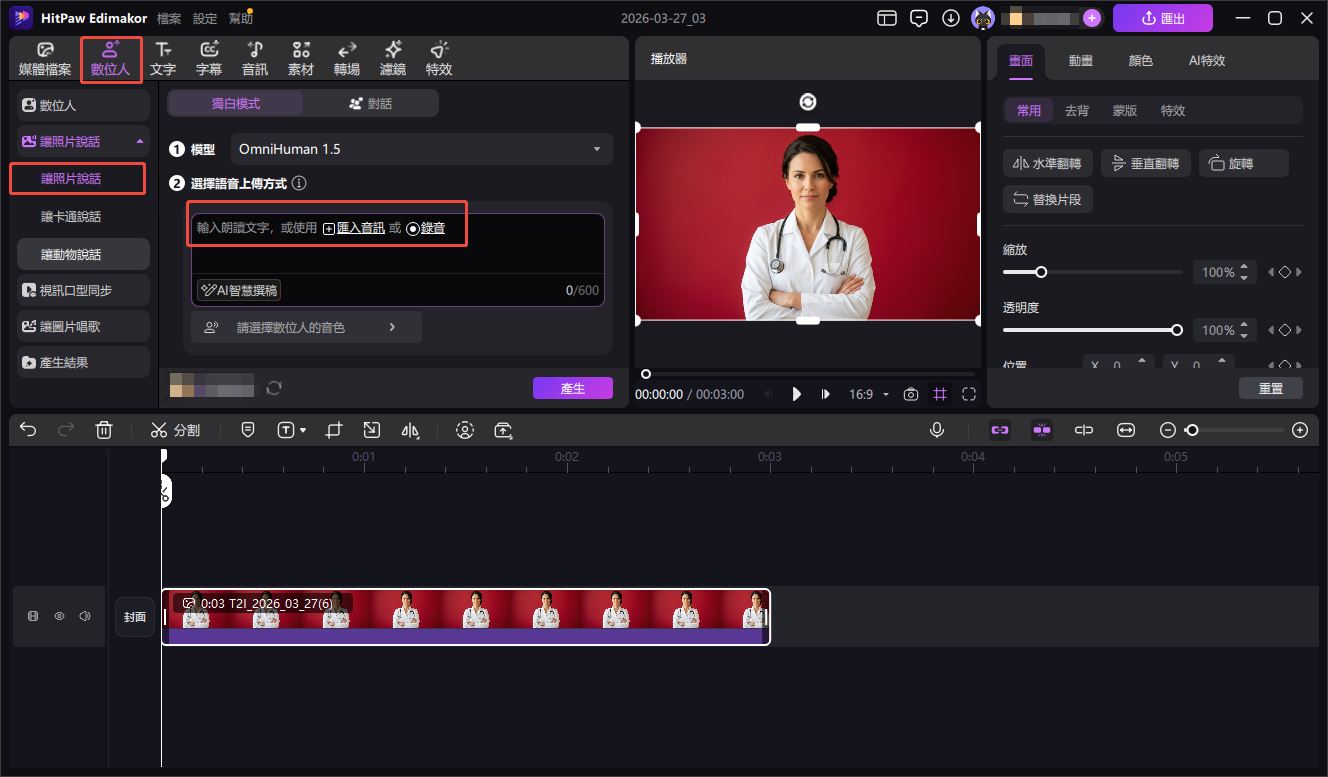1328x777 pixels.
Task: Click the microphone voiceover record icon
Action: pos(937,430)
